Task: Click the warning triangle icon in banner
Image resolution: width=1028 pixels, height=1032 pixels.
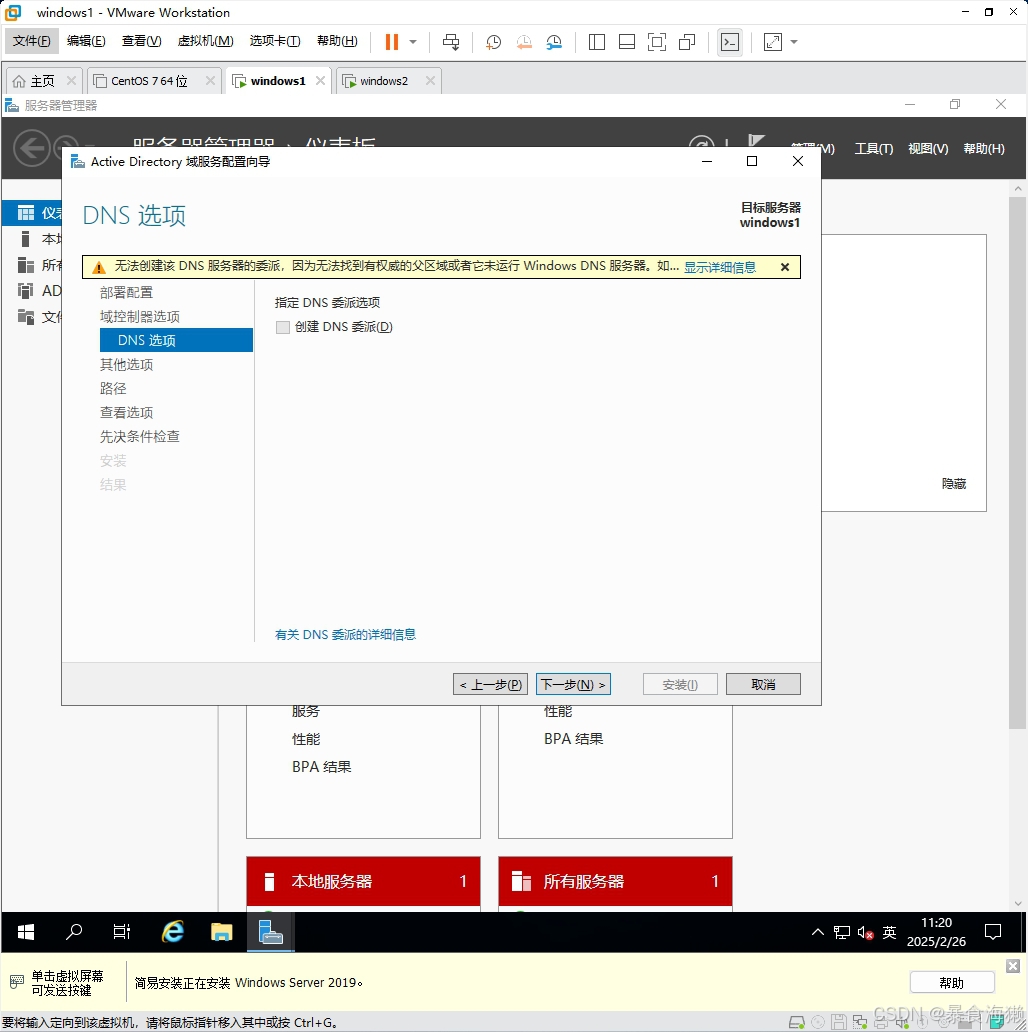Action: pos(99,267)
